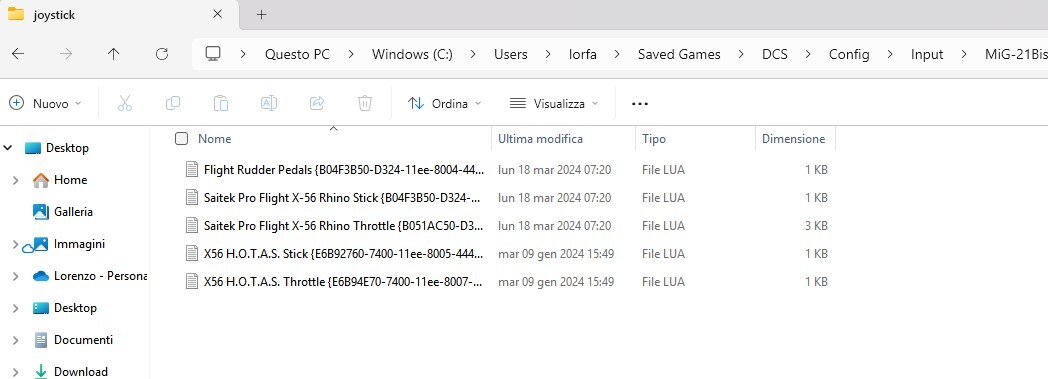Click the Paste clipboard icon

(x=221, y=103)
